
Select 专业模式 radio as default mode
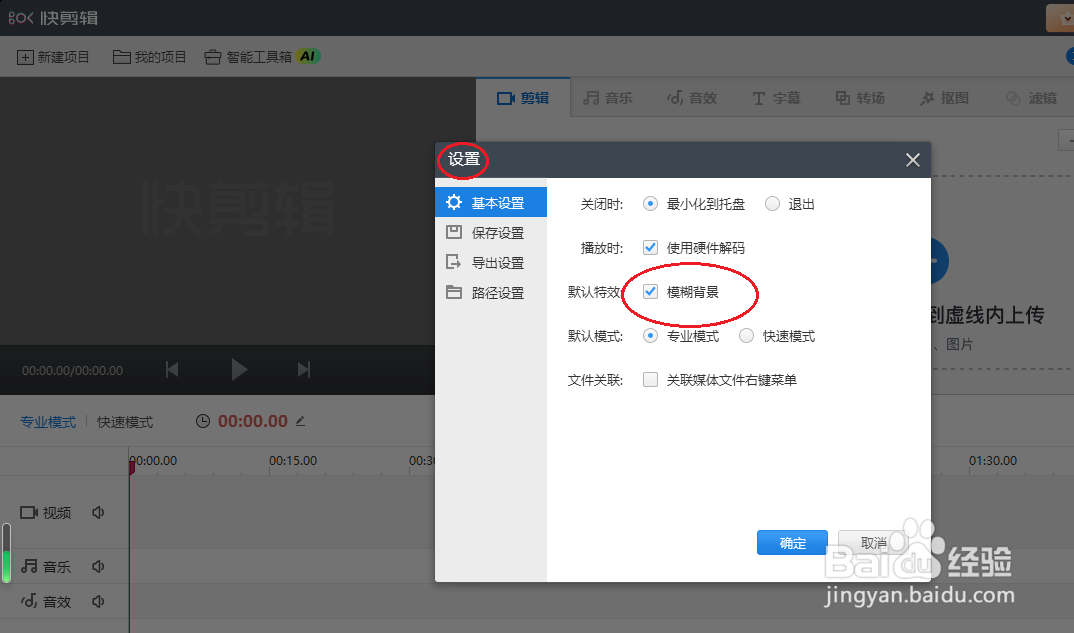click(650, 336)
